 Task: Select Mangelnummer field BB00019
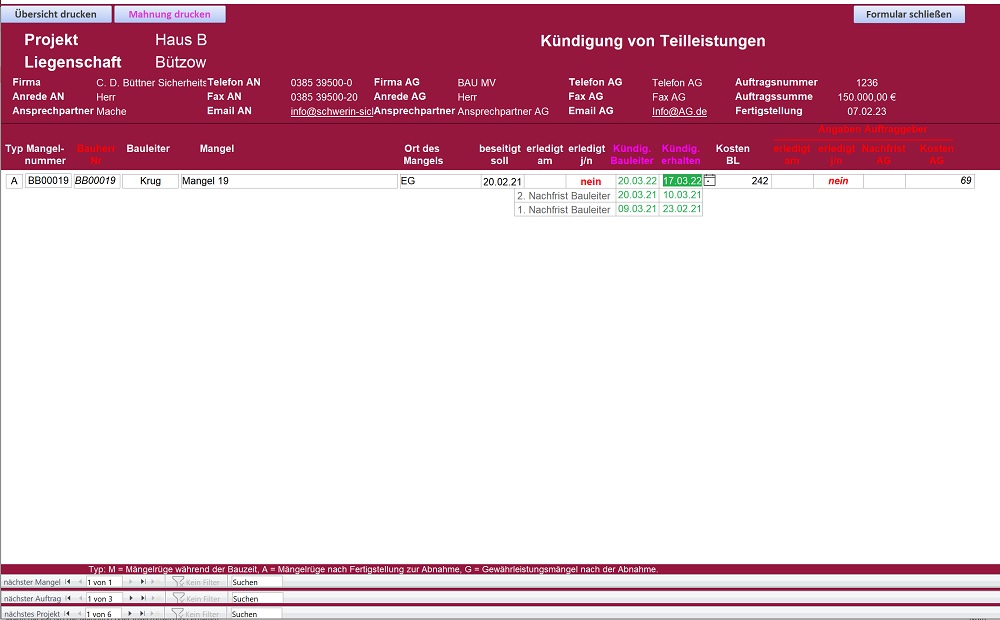48,181
